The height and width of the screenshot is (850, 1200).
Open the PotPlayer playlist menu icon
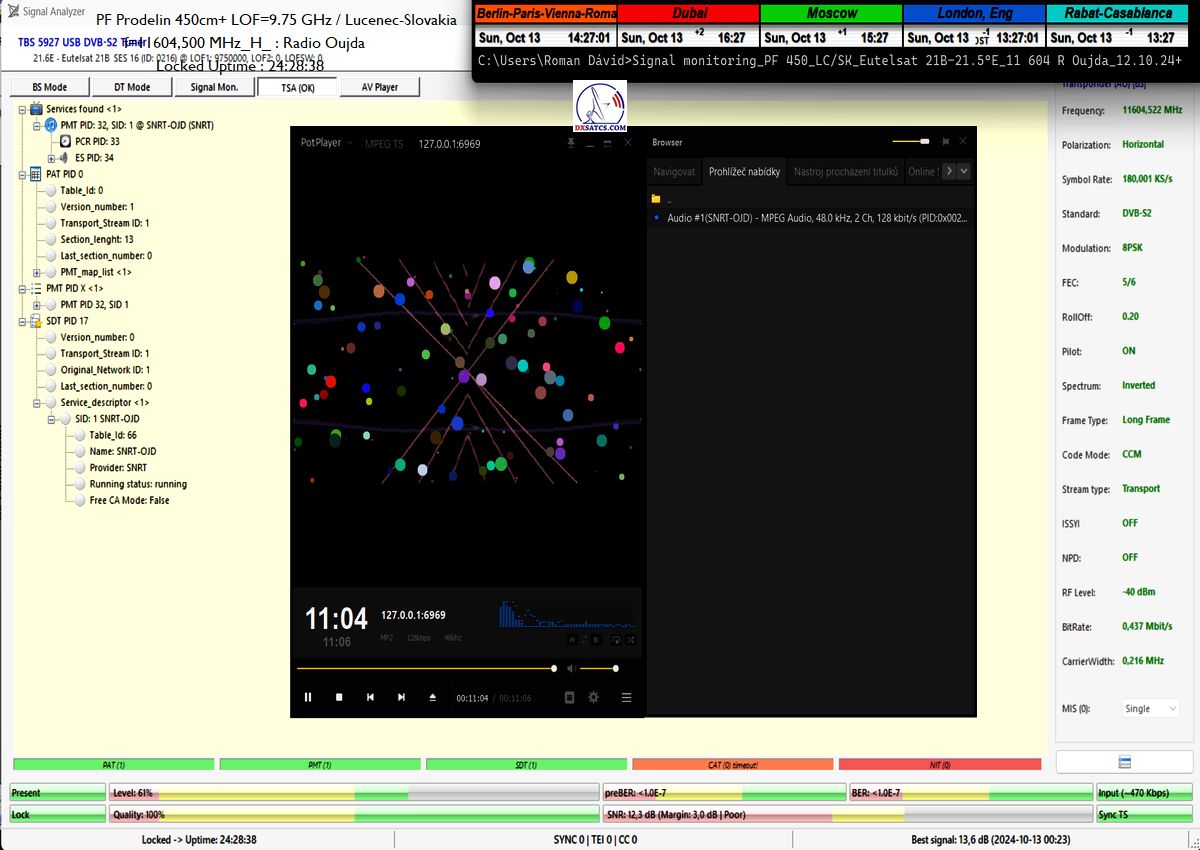(x=627, y=697)
